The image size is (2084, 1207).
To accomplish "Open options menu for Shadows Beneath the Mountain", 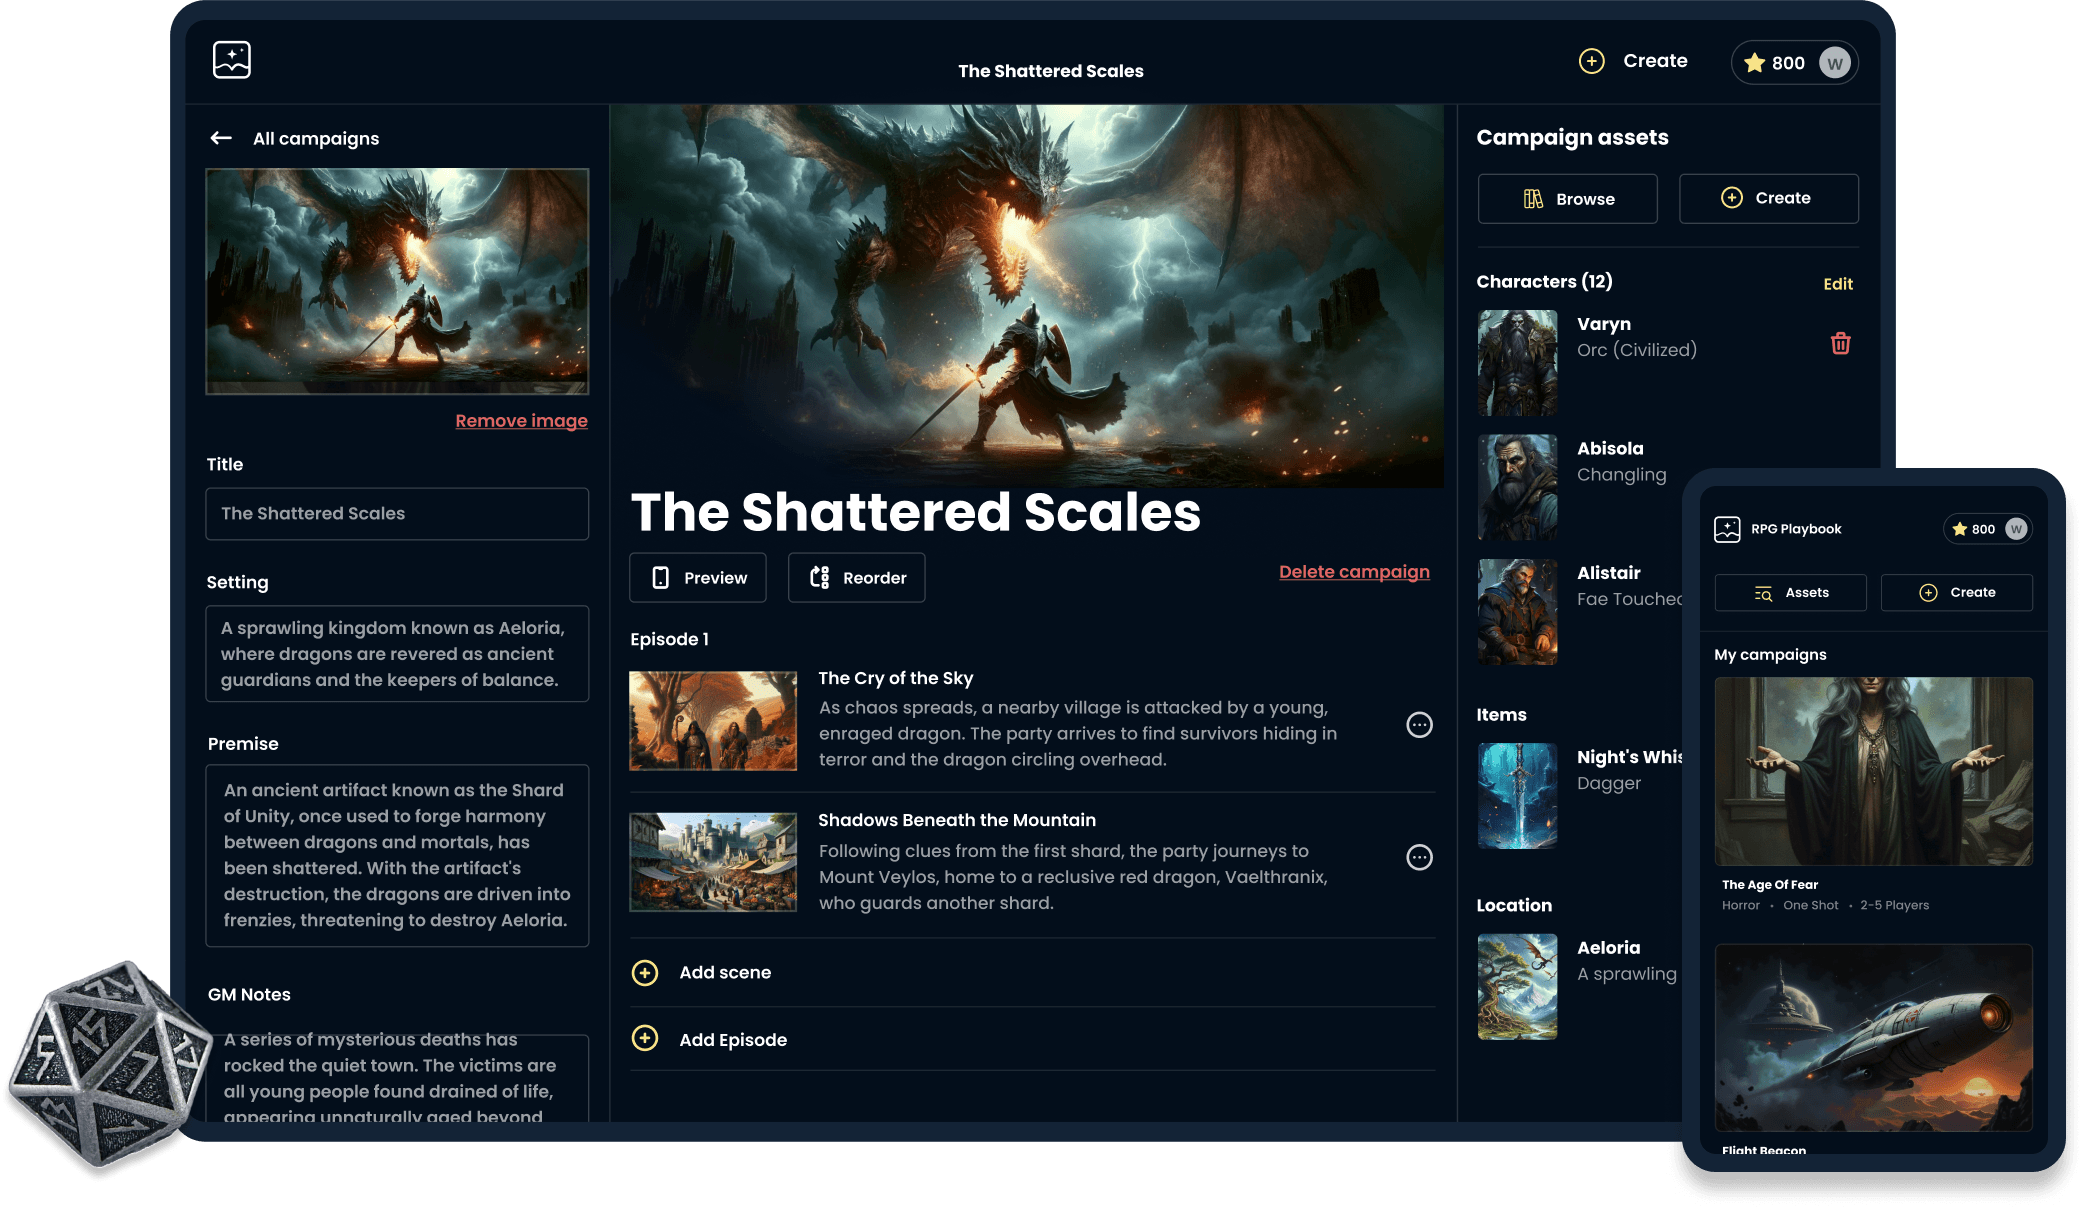I will pos(1419,857).
